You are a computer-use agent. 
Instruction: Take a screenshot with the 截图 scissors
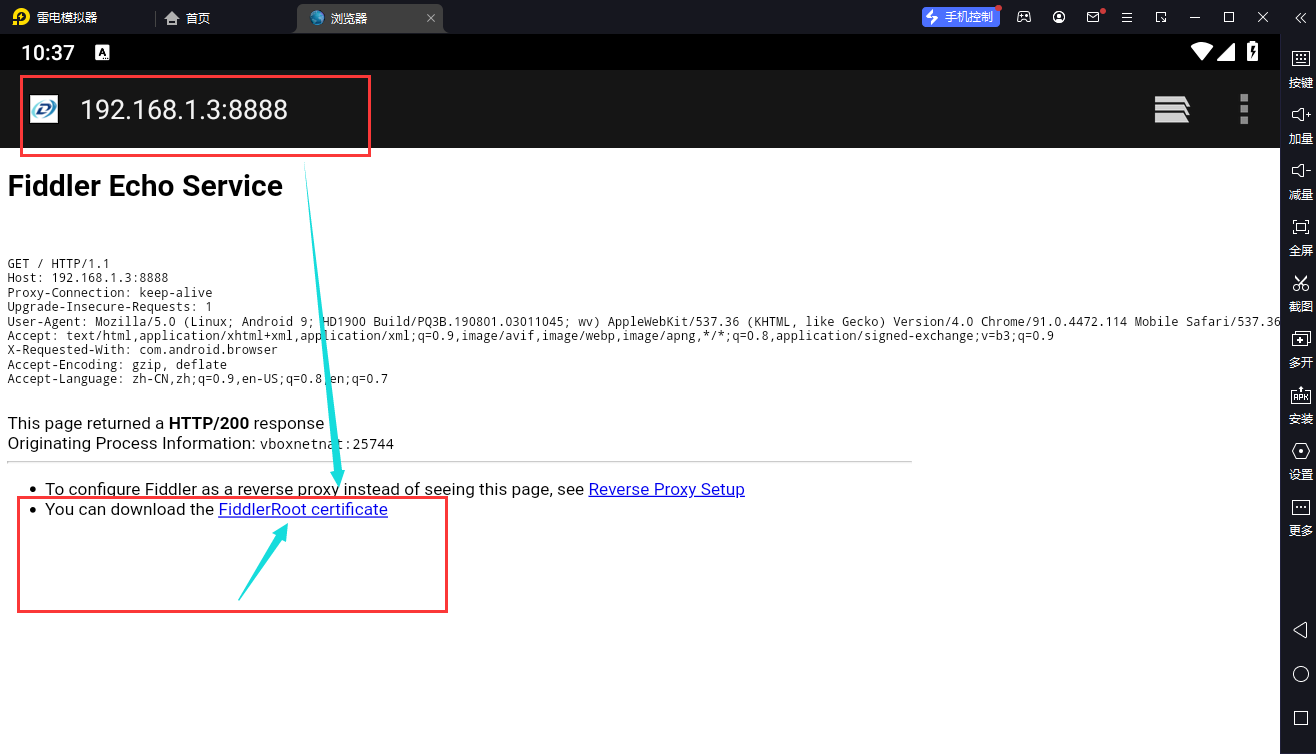click(x=1300, y=292)
